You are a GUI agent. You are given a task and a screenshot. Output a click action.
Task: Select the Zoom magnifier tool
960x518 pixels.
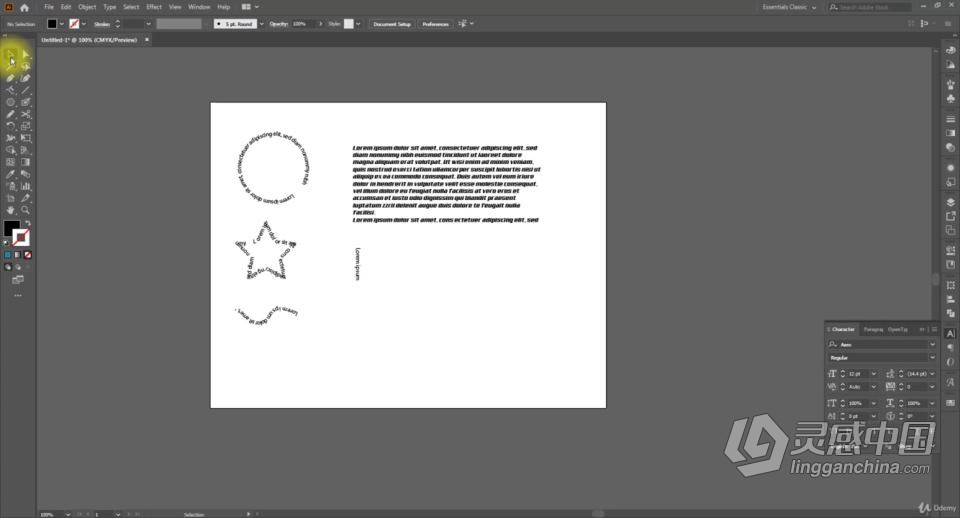(26, 210)
